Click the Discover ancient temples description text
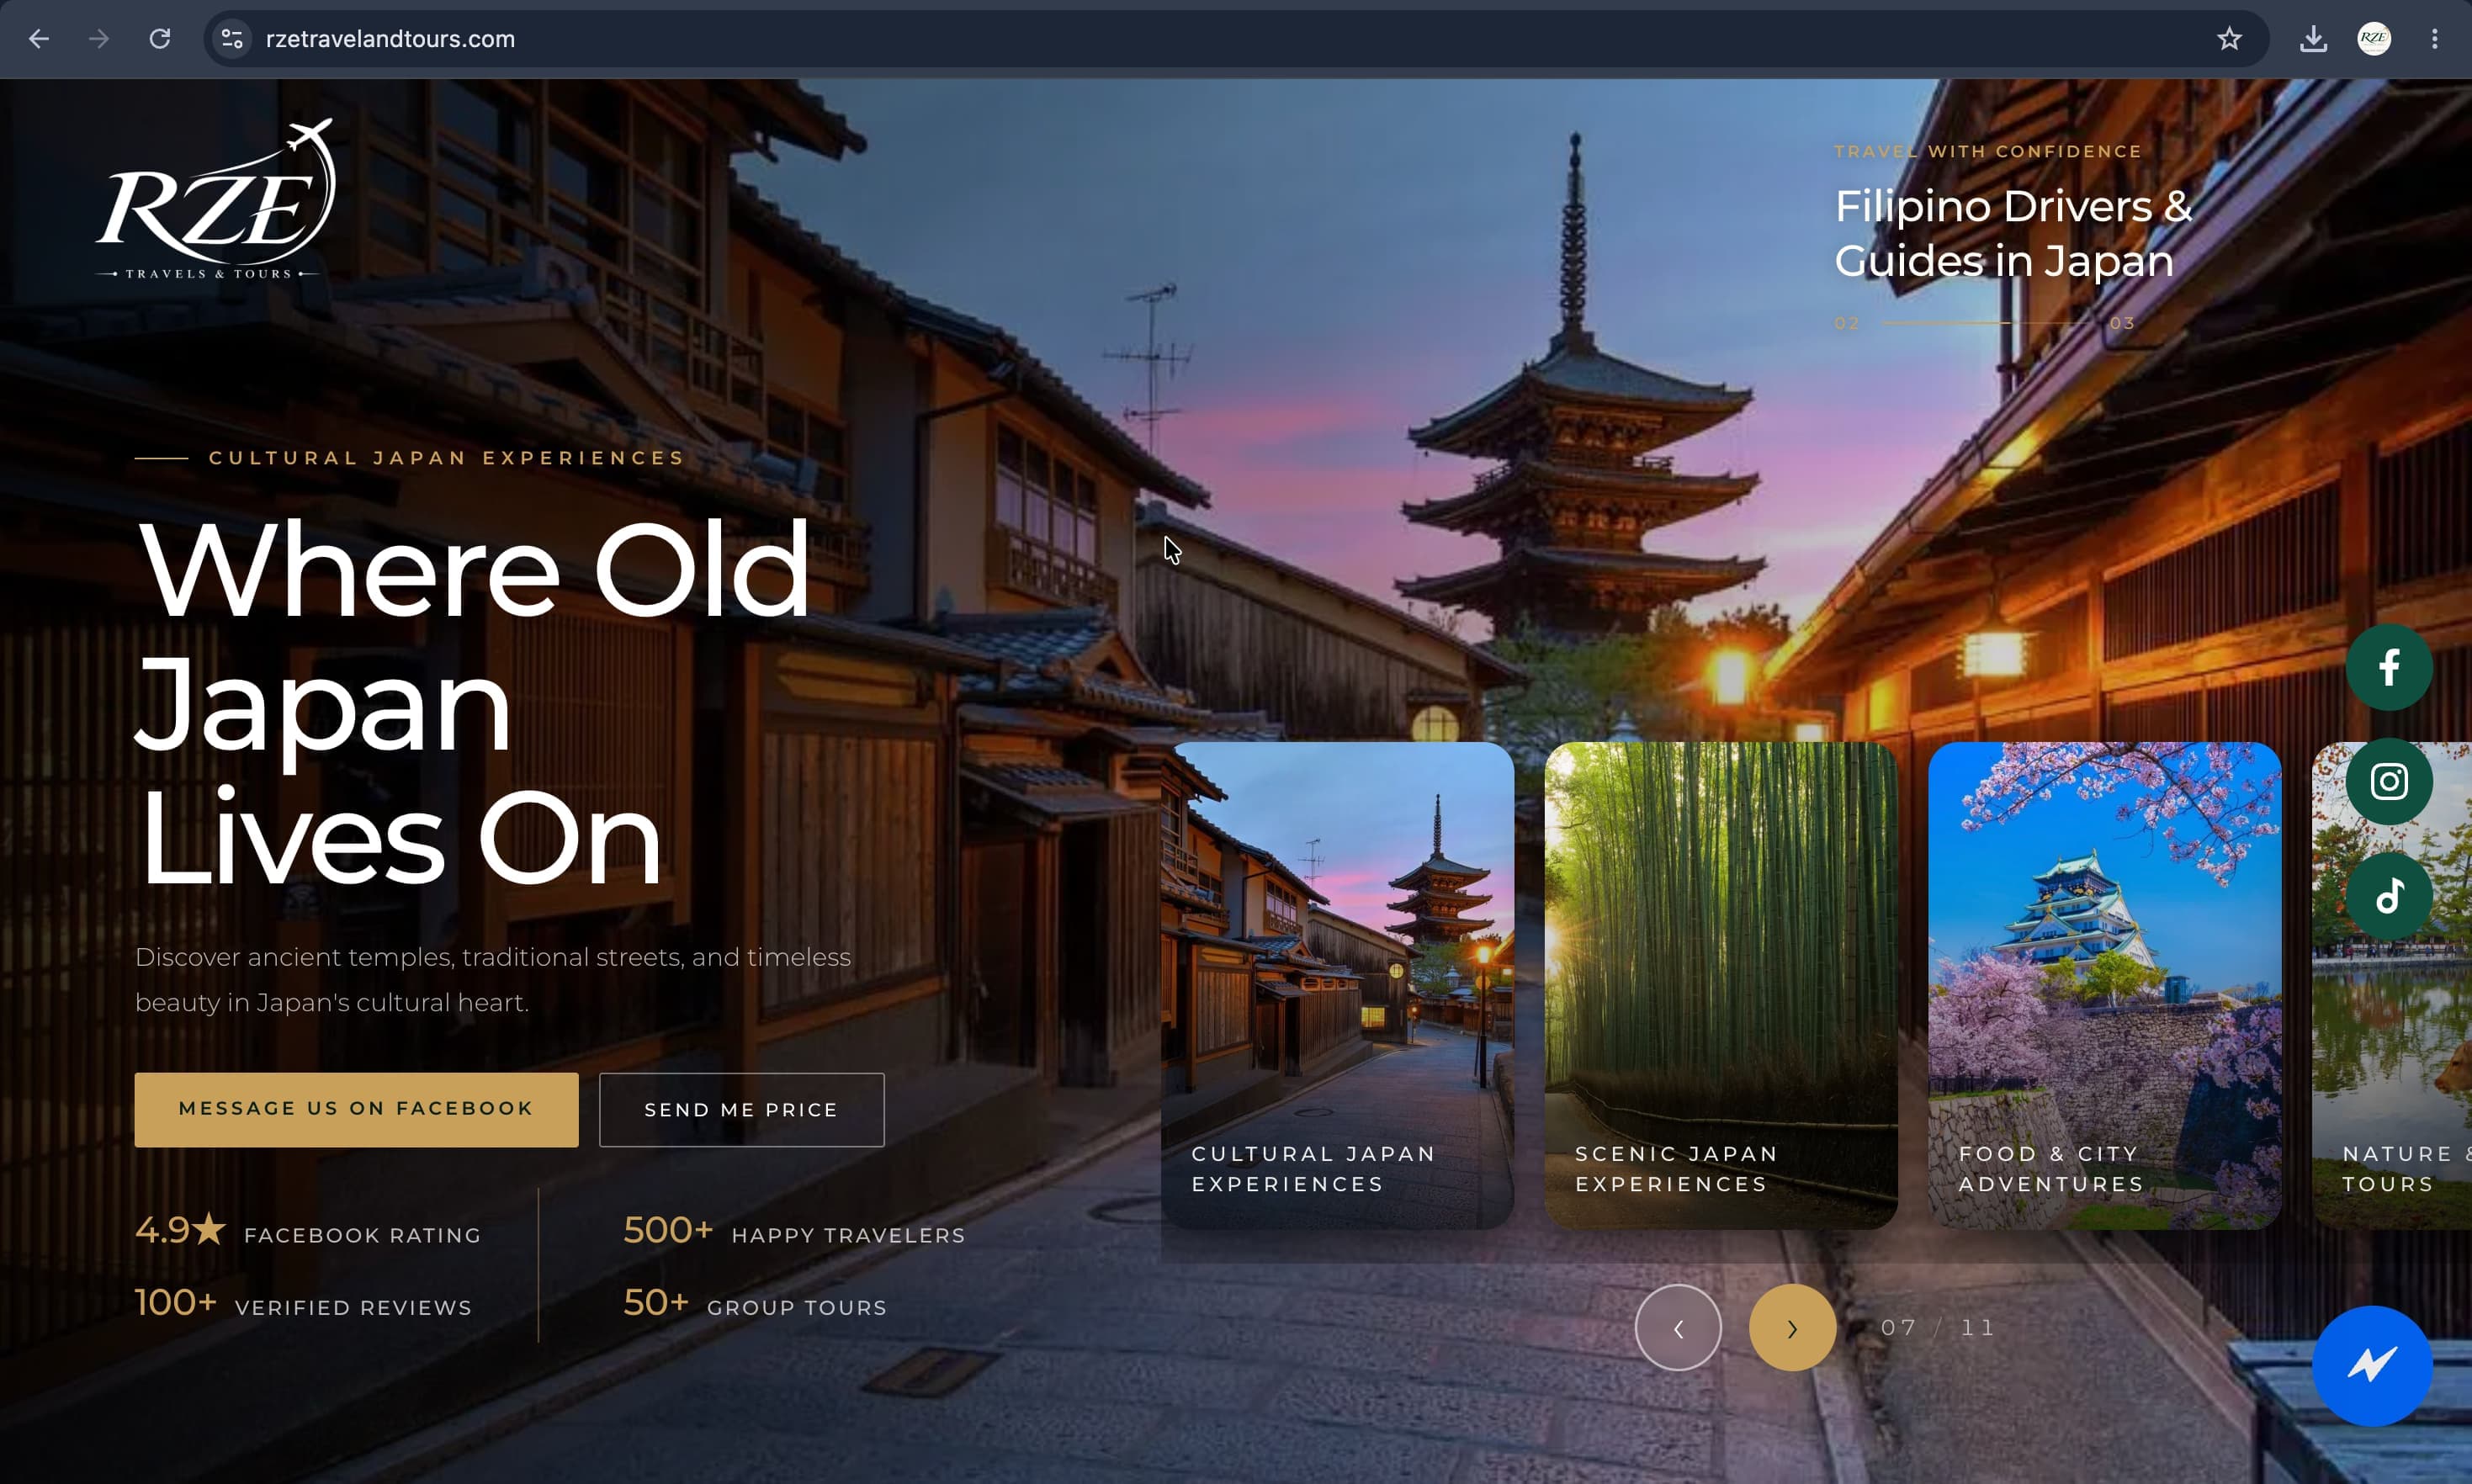Screen dimensions: 2472x1484 point(493,980)
